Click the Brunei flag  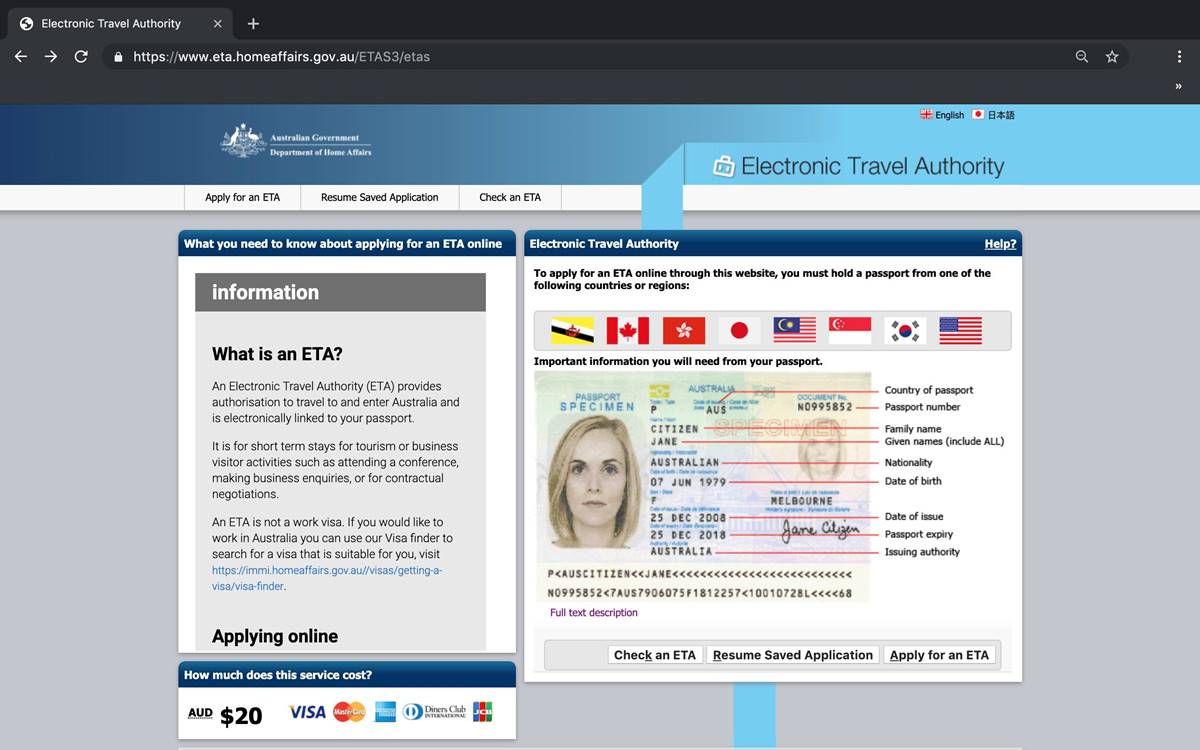click(572, 331)
